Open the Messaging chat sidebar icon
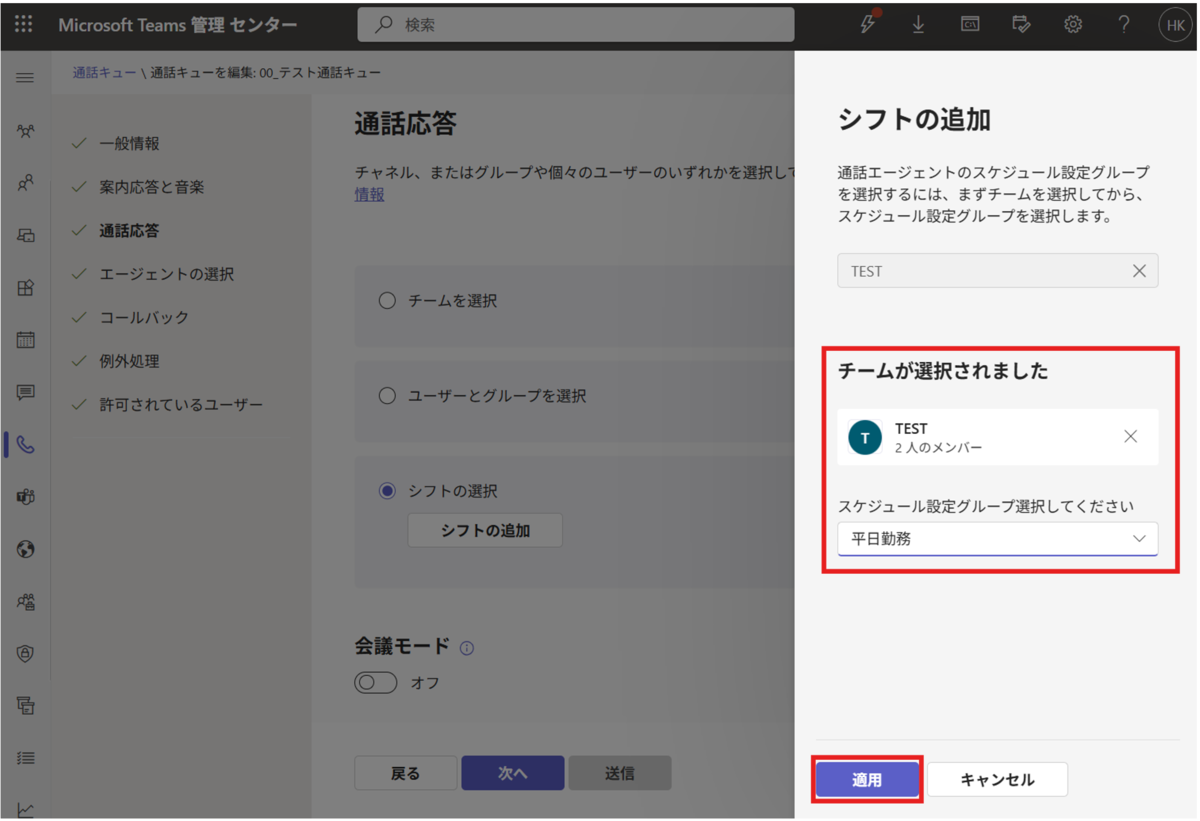This screenshot has height=821, width=1200. click(26, 393)
